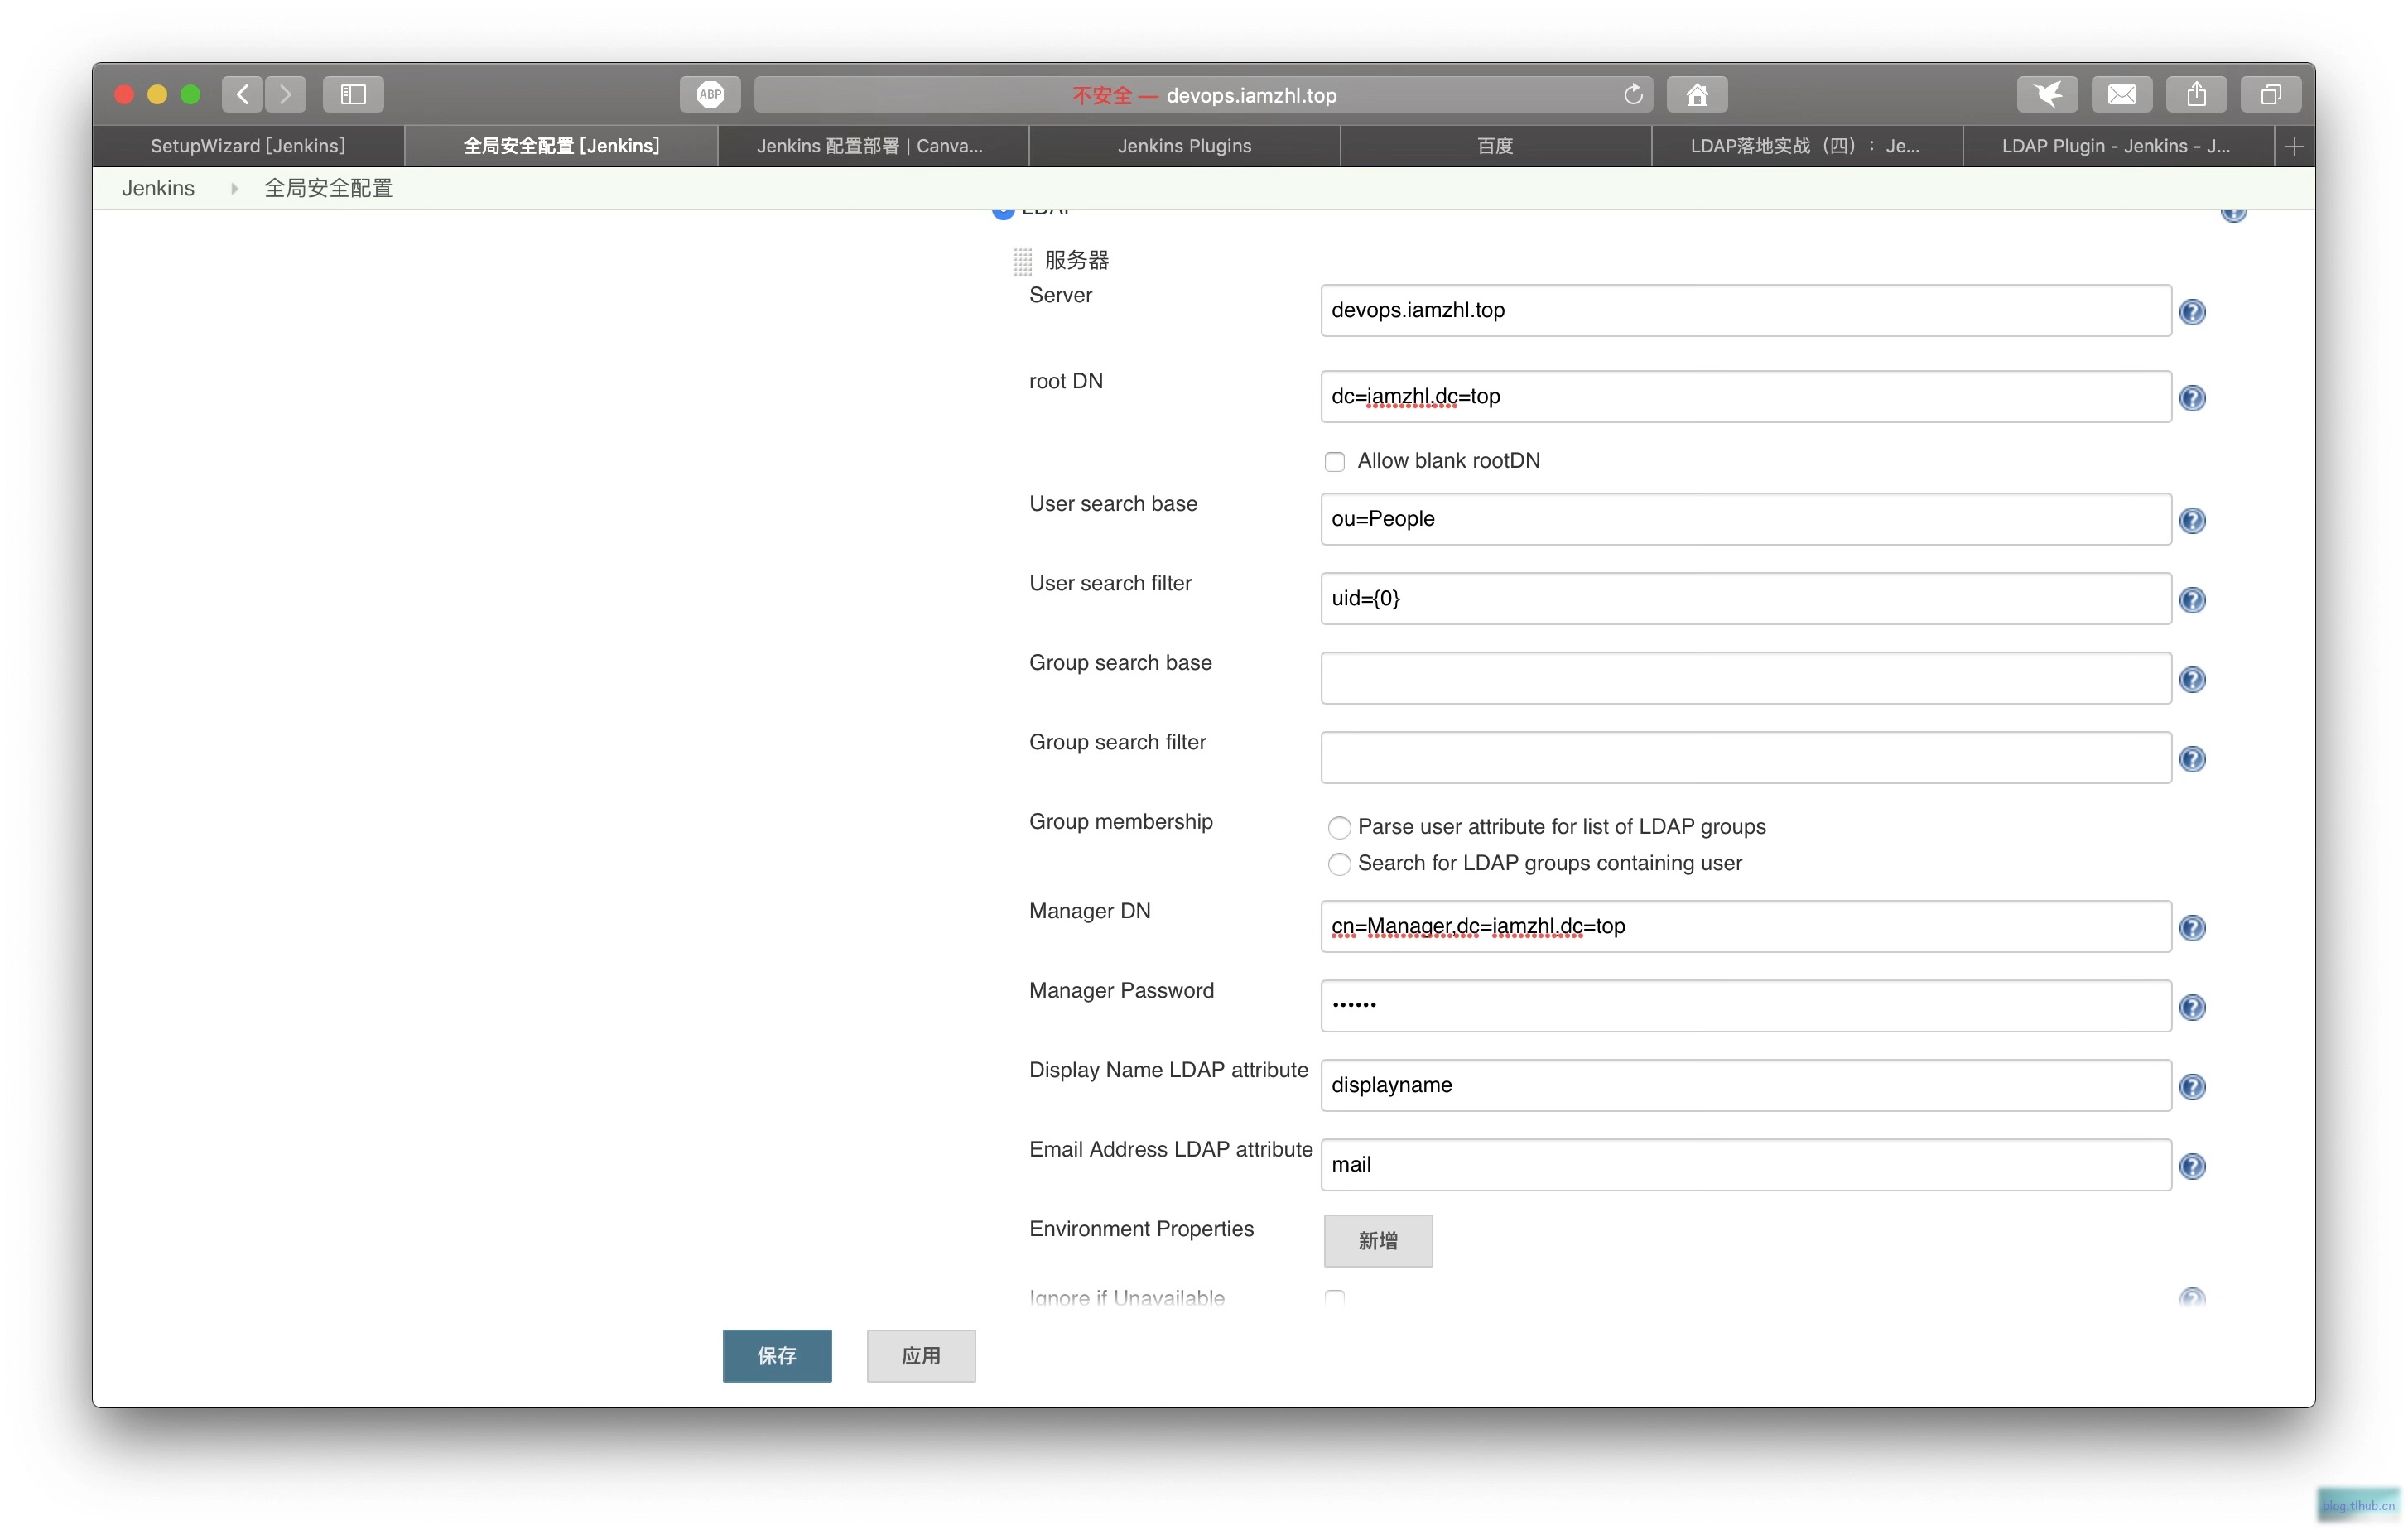The height and width of the screenshot is (1530, 2408).
Task: Focus the Server input field
Action: click(1745, 310)
